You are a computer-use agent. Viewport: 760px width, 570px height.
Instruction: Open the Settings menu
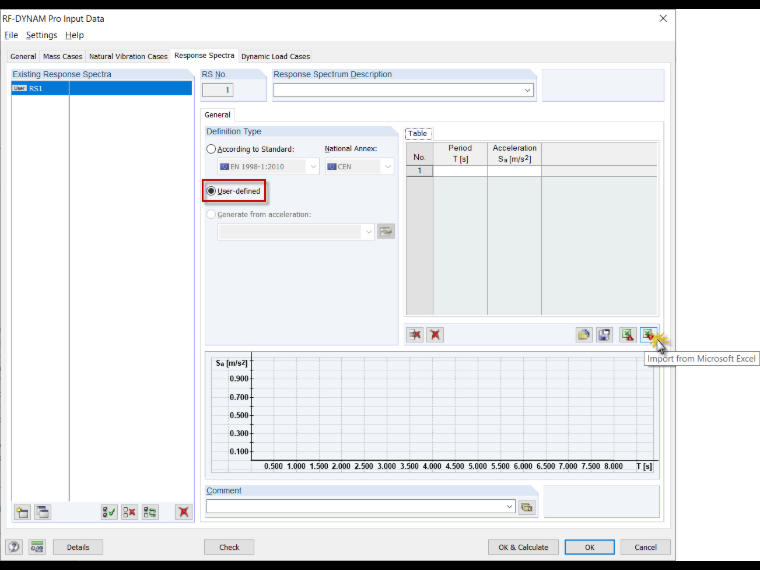pyautogui.click(x=41, y=35)
